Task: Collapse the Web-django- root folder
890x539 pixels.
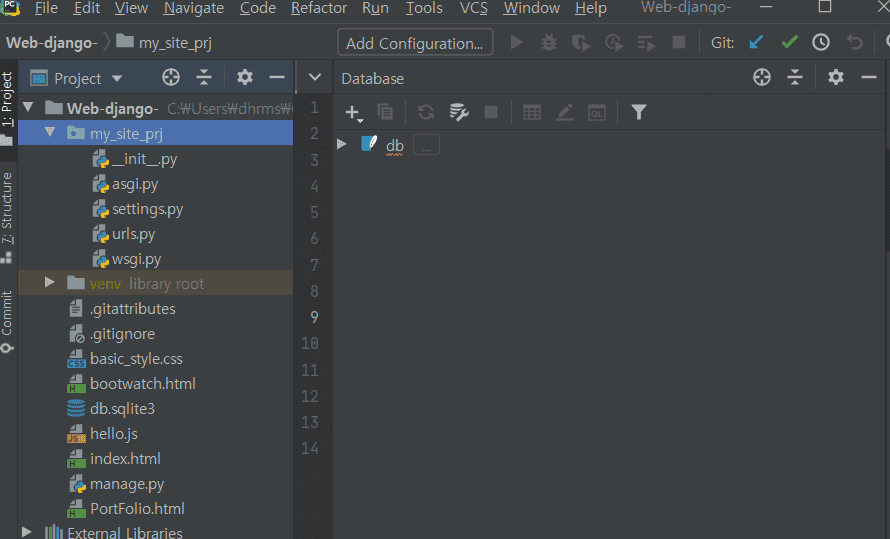Action: 28,107
